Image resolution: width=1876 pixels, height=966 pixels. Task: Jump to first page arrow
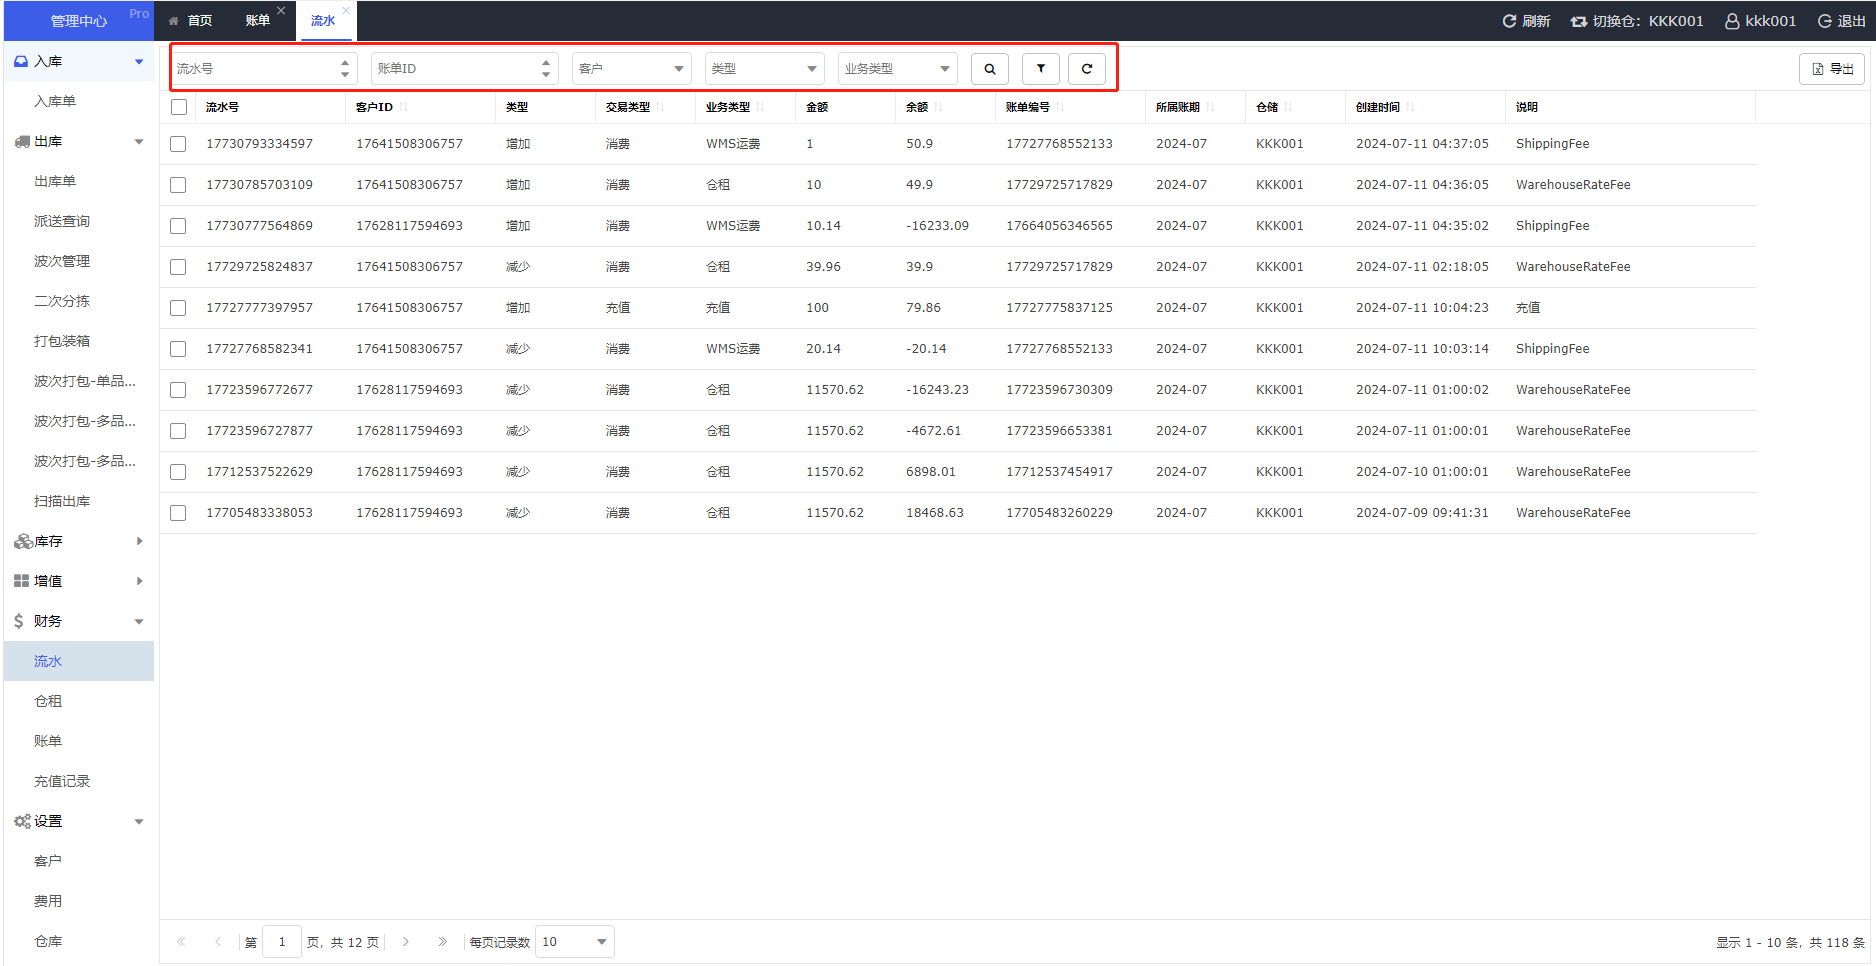[182, 942]
